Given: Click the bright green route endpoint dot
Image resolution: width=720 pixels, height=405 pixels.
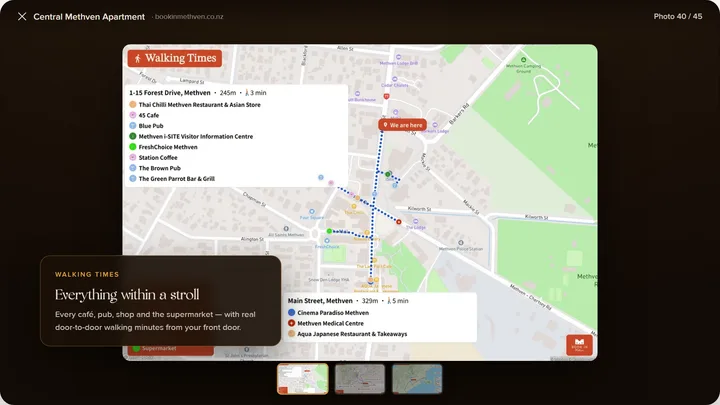Looking at the screenshot, I should [329, 231].
